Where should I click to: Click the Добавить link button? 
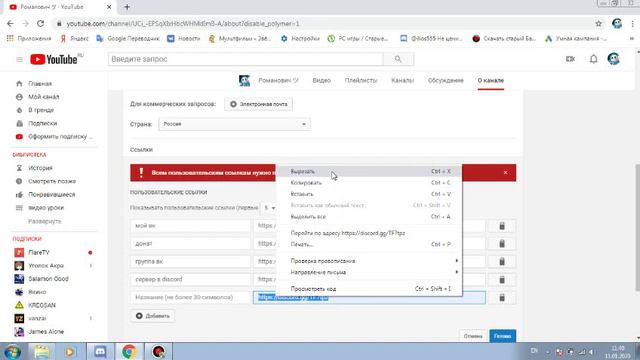pyautogui.click(x=153, y=316)
